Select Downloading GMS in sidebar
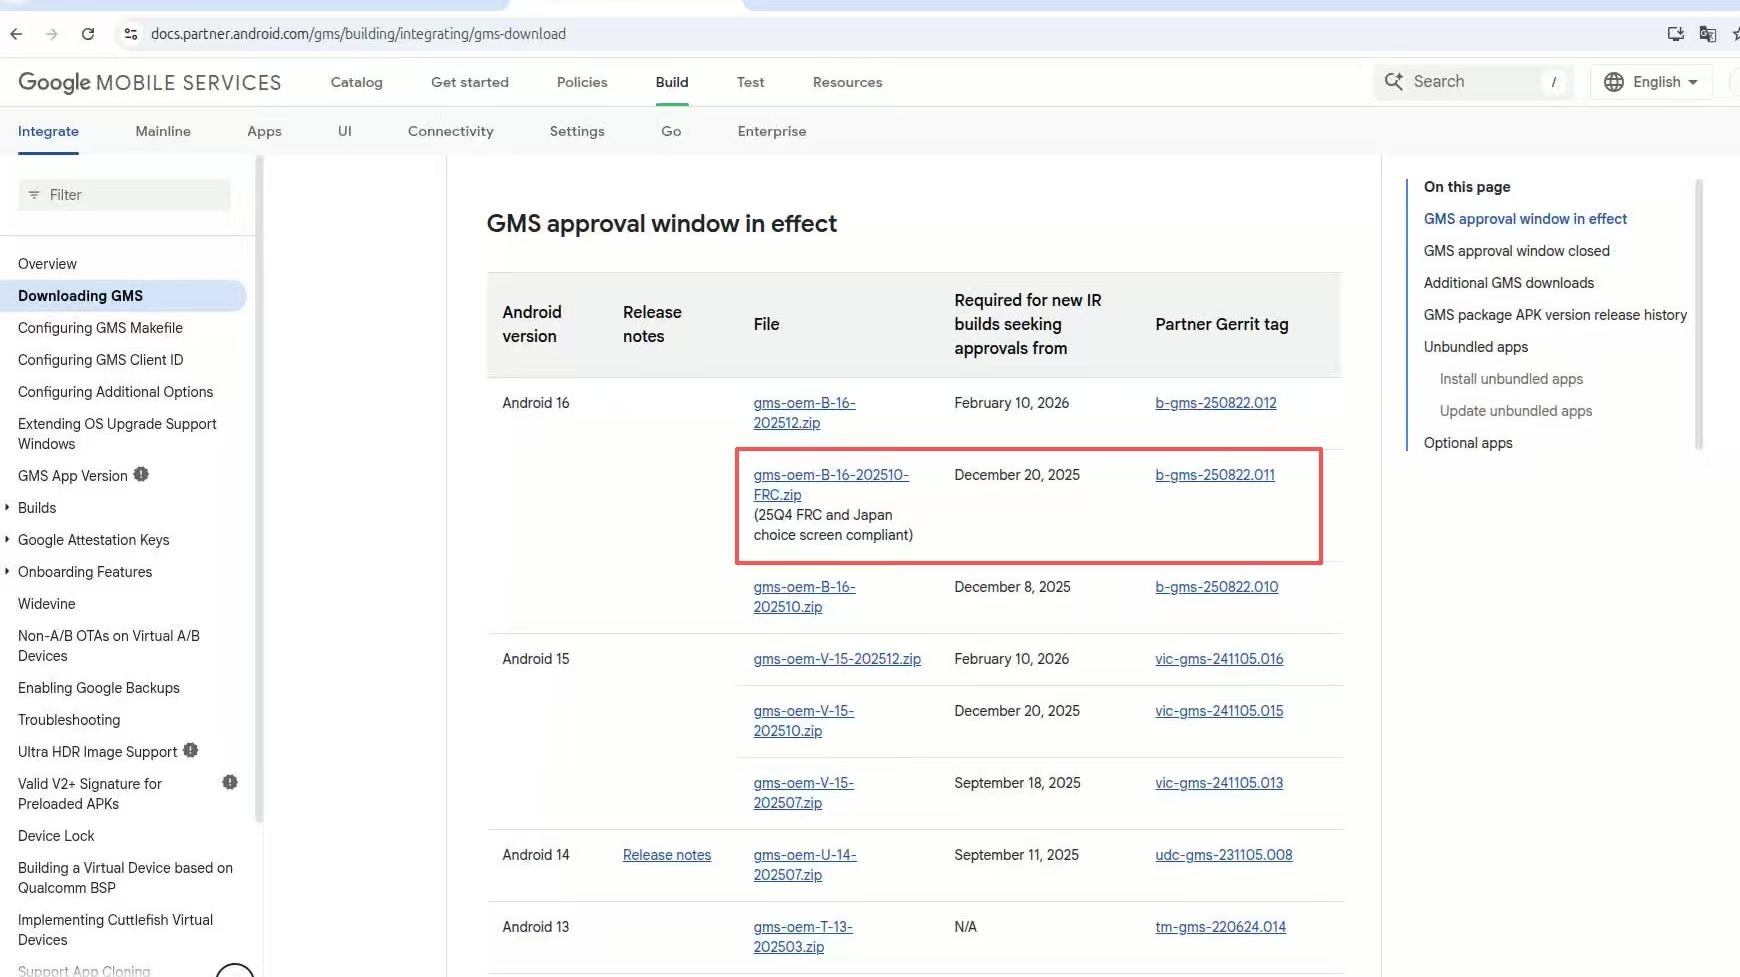Image resolution: width=1740 pixels, height=977 pixels. (123, 296)
